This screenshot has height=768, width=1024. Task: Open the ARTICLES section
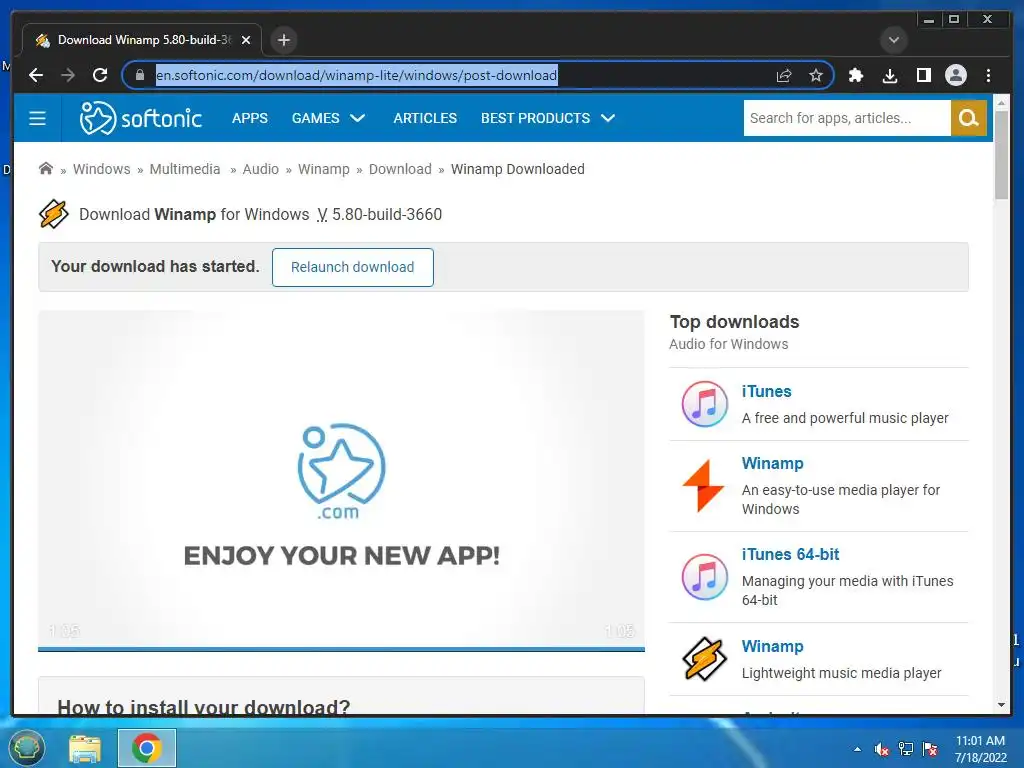[424, 118]
